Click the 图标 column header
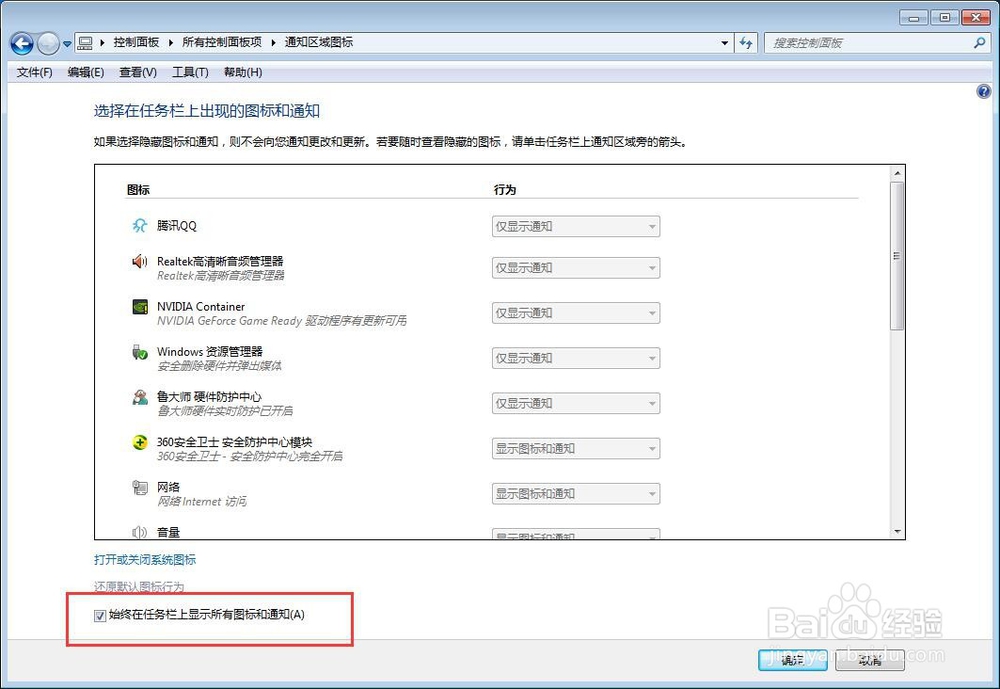 click(x=138, y=189)
